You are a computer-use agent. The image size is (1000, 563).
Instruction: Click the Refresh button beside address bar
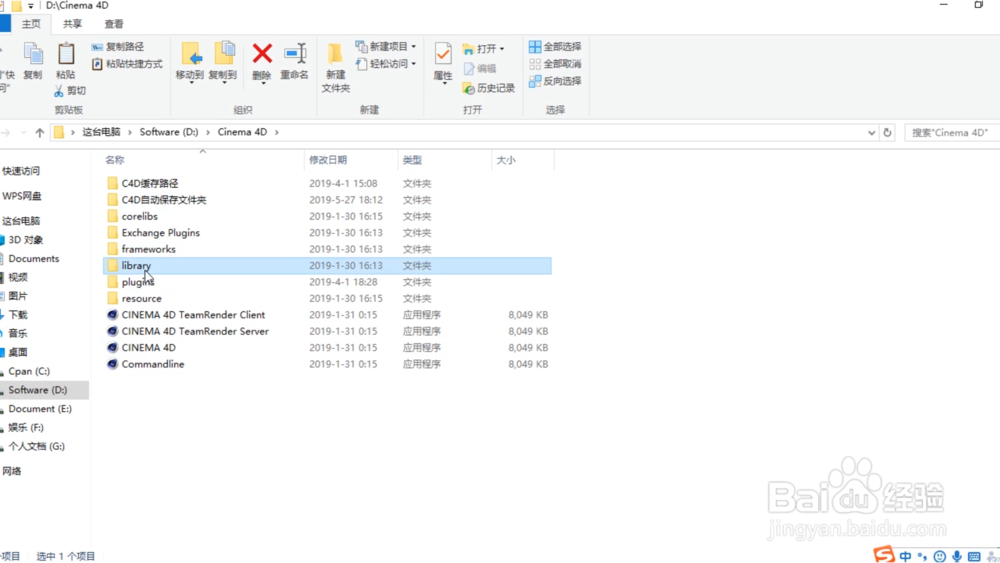click(887, 133)
